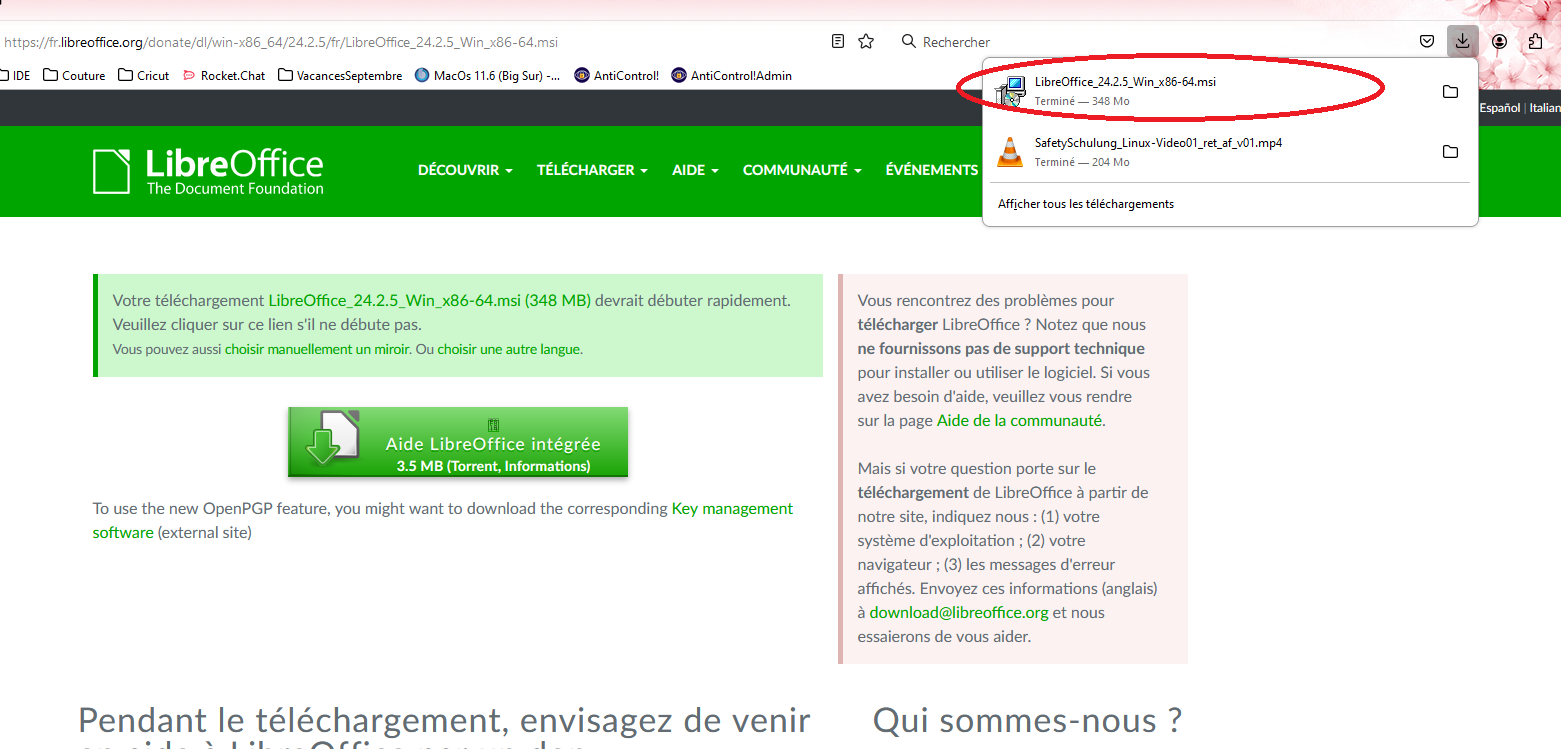This screenshot has width=1561, height=749.
Task: Click choisir une autre langue link
Action: coord(509,349)
